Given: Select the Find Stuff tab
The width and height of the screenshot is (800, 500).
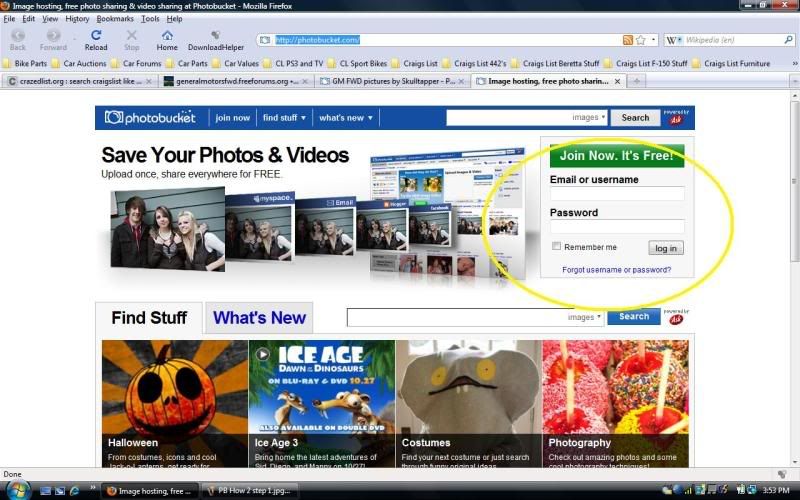Looking at the screenshot, I should 149,317.
